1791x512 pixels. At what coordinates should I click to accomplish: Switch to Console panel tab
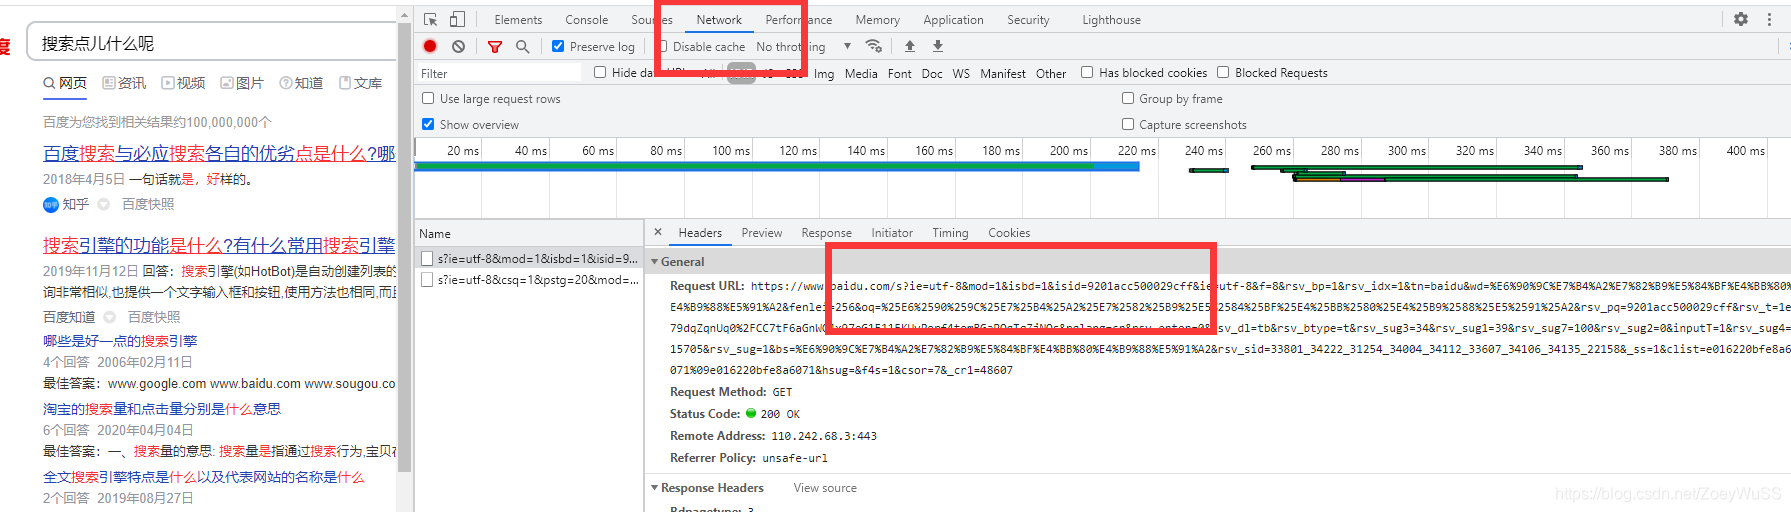(x=586, y=19)
